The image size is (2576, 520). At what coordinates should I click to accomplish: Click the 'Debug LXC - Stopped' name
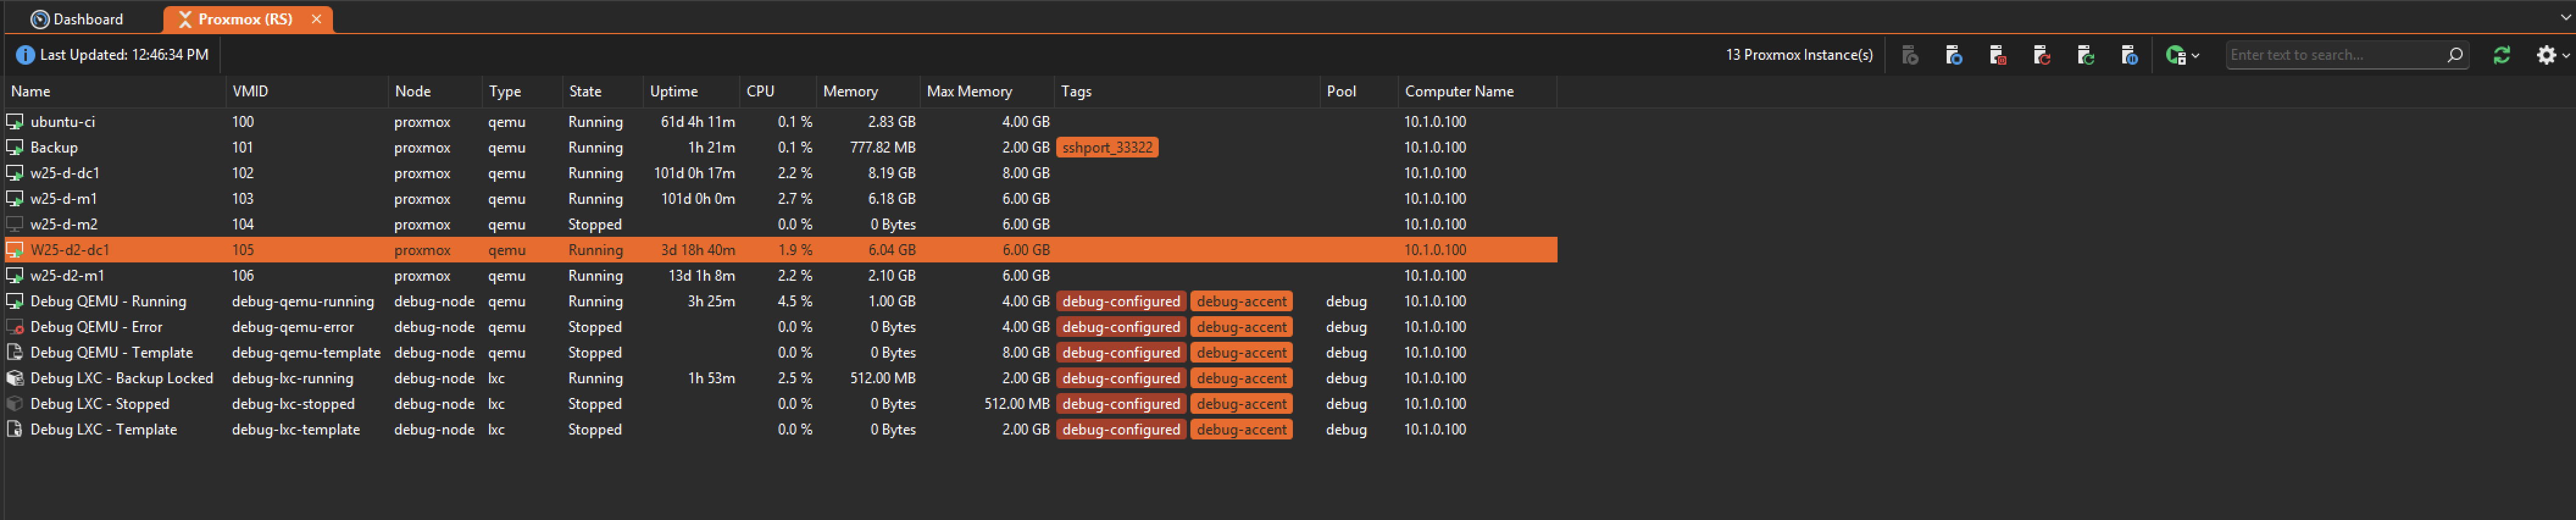[x=100, y=404]
